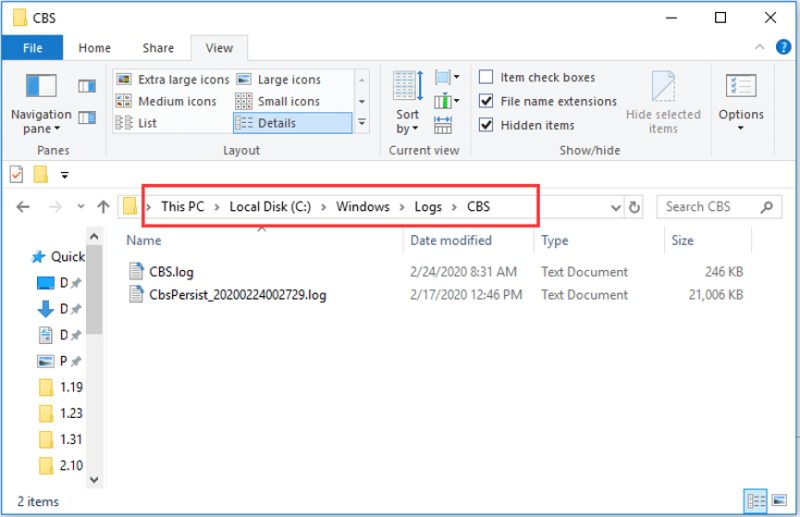Uncheck File name extensions
800x517 pixels.
(x=548, y=101)
